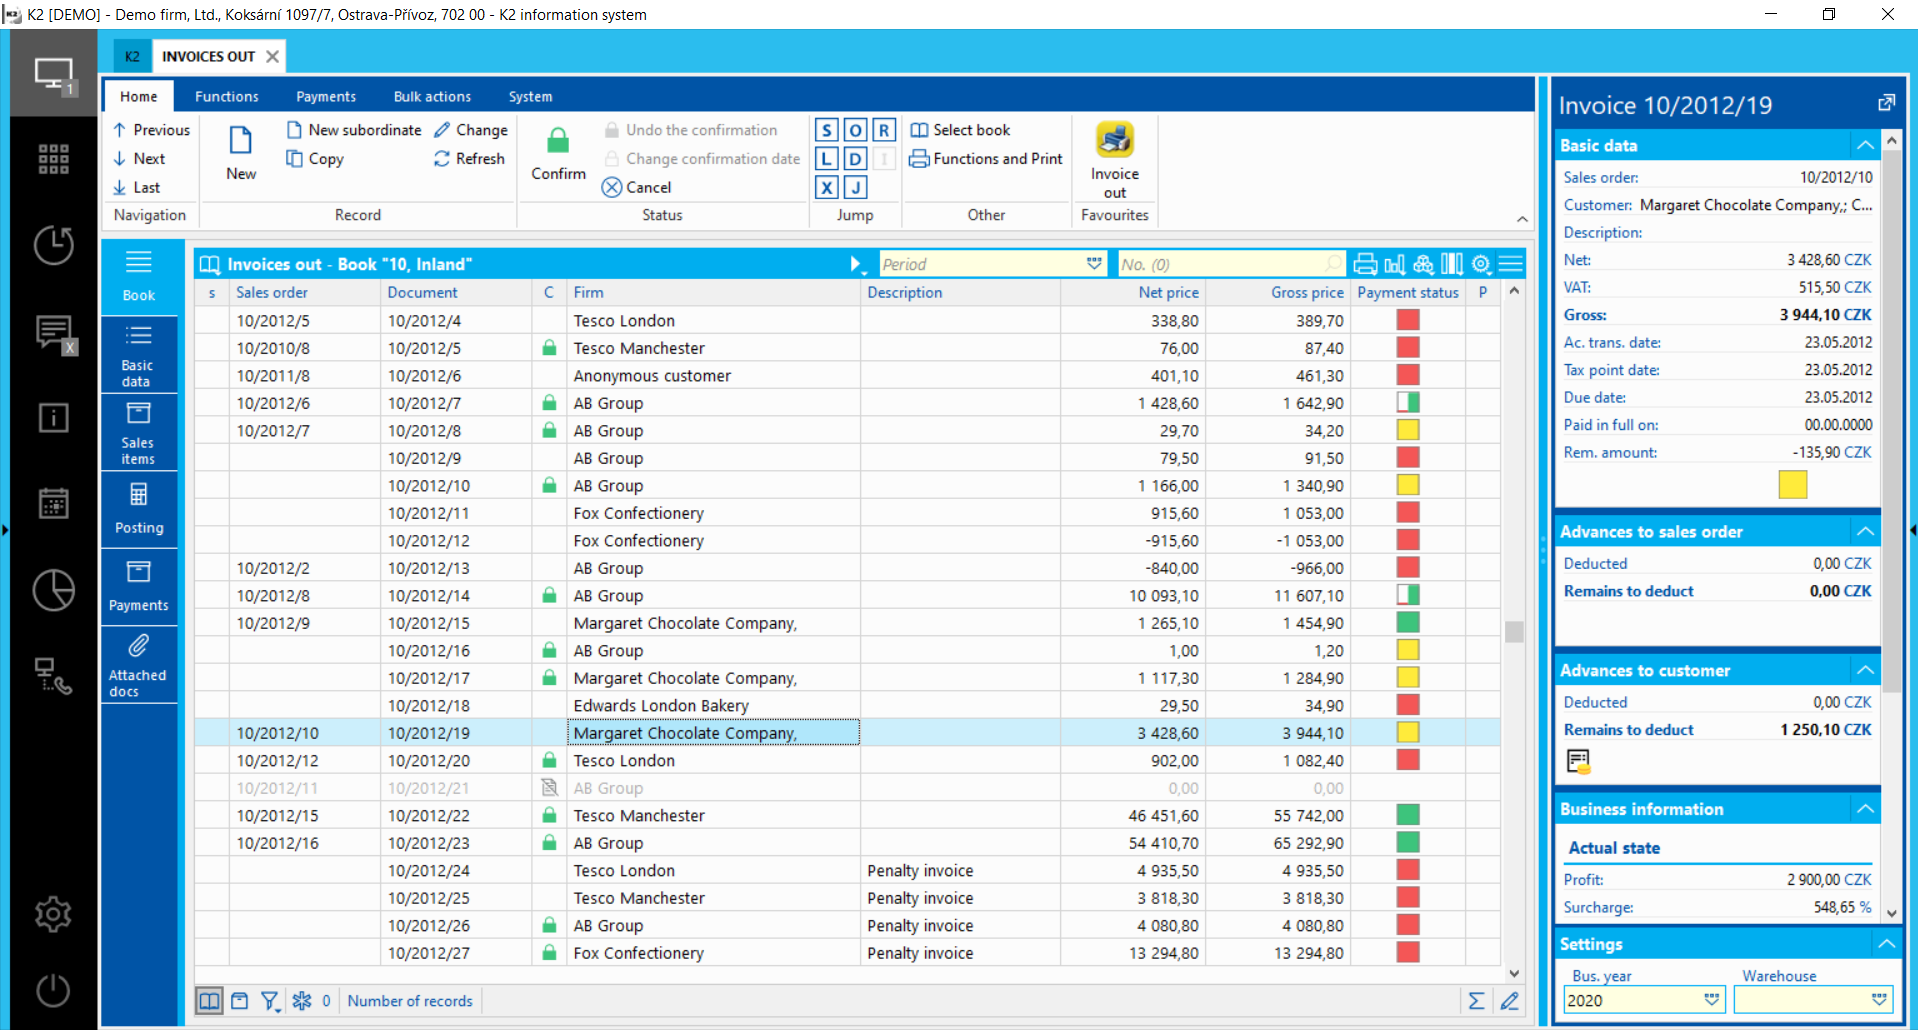Open the Bulk actions ribbon tab
This screenshot has width=1918, height=1030.
click(432, 96)
